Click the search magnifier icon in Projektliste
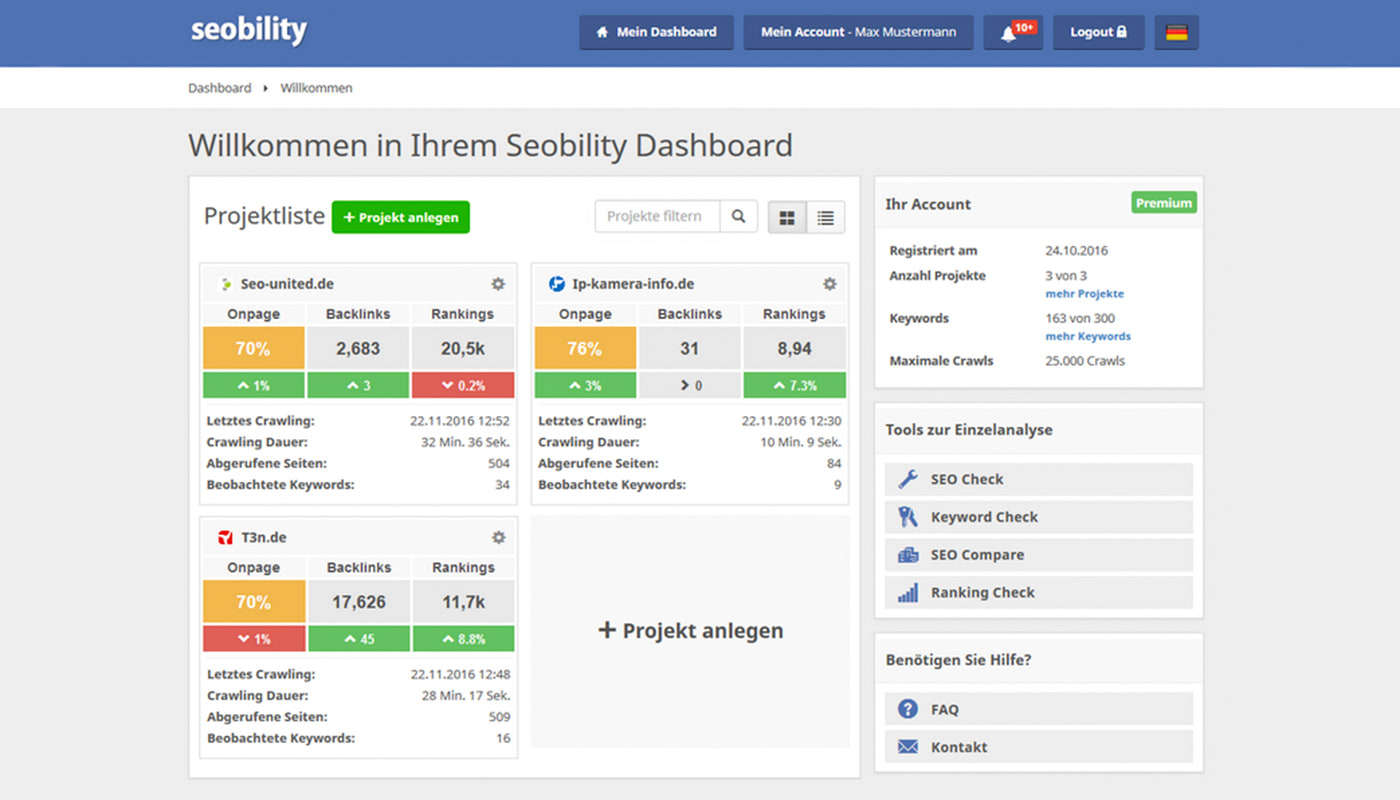This screenshot has width=1400, height=800. (x=738, y=217)
